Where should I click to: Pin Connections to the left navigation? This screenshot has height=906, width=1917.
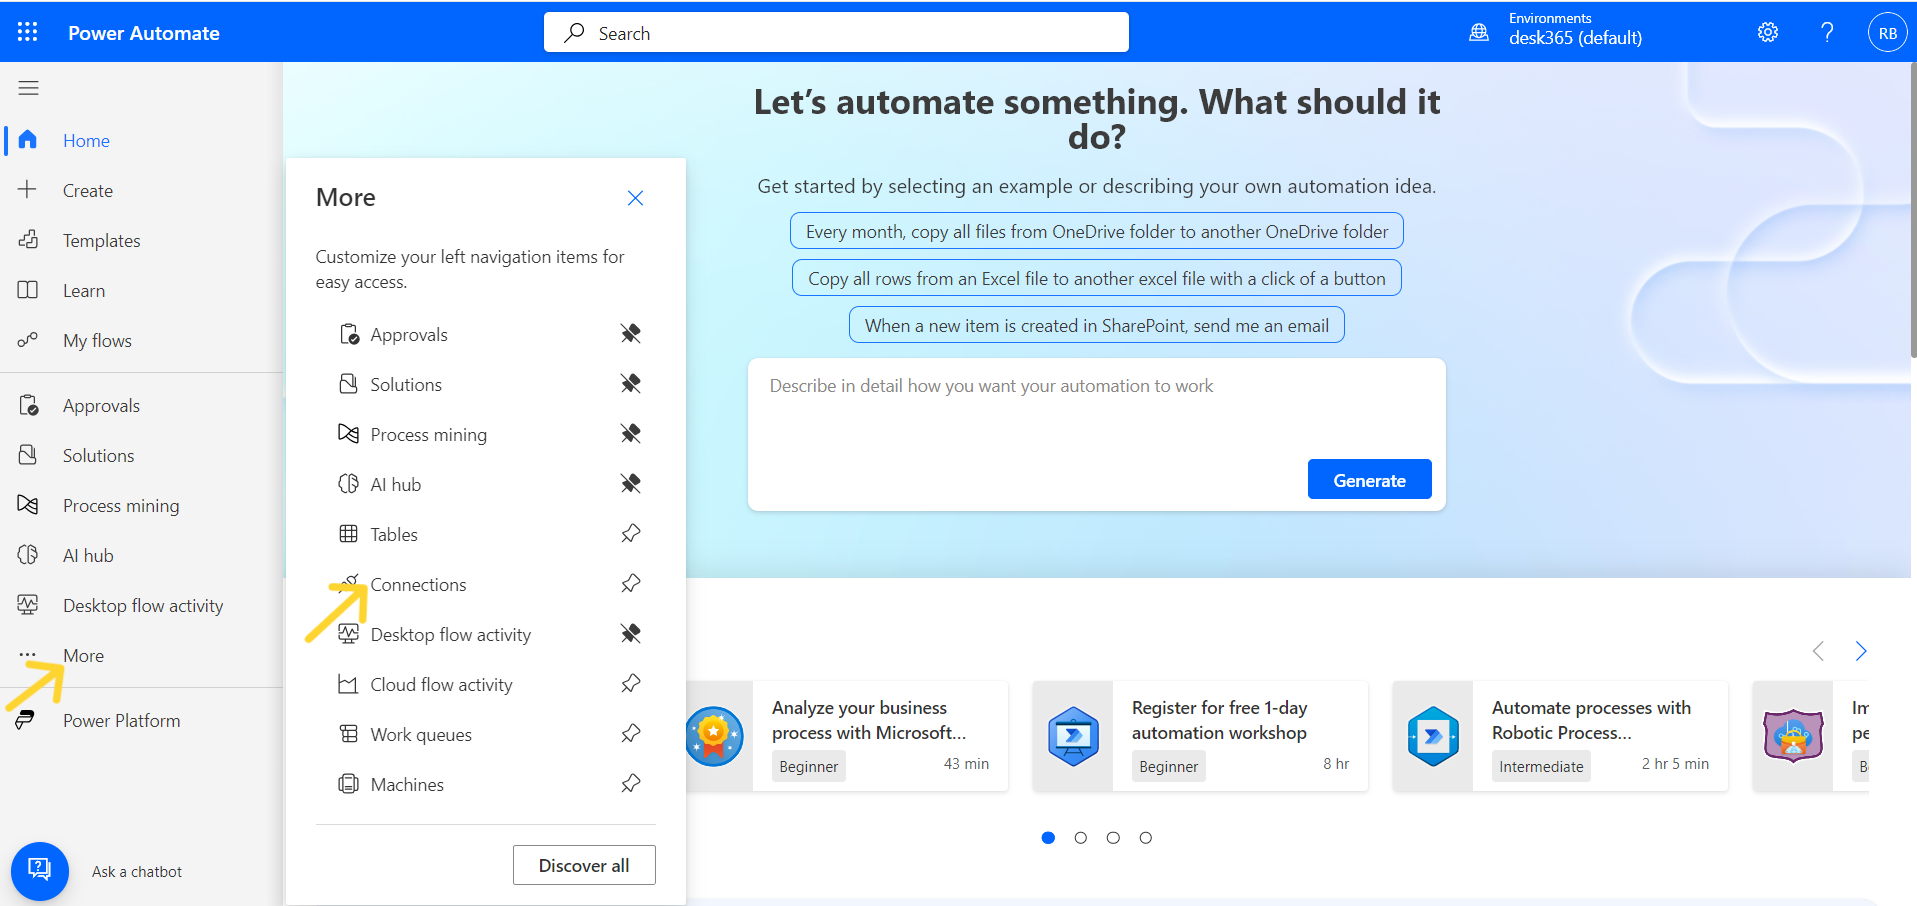tap(630, 583)
